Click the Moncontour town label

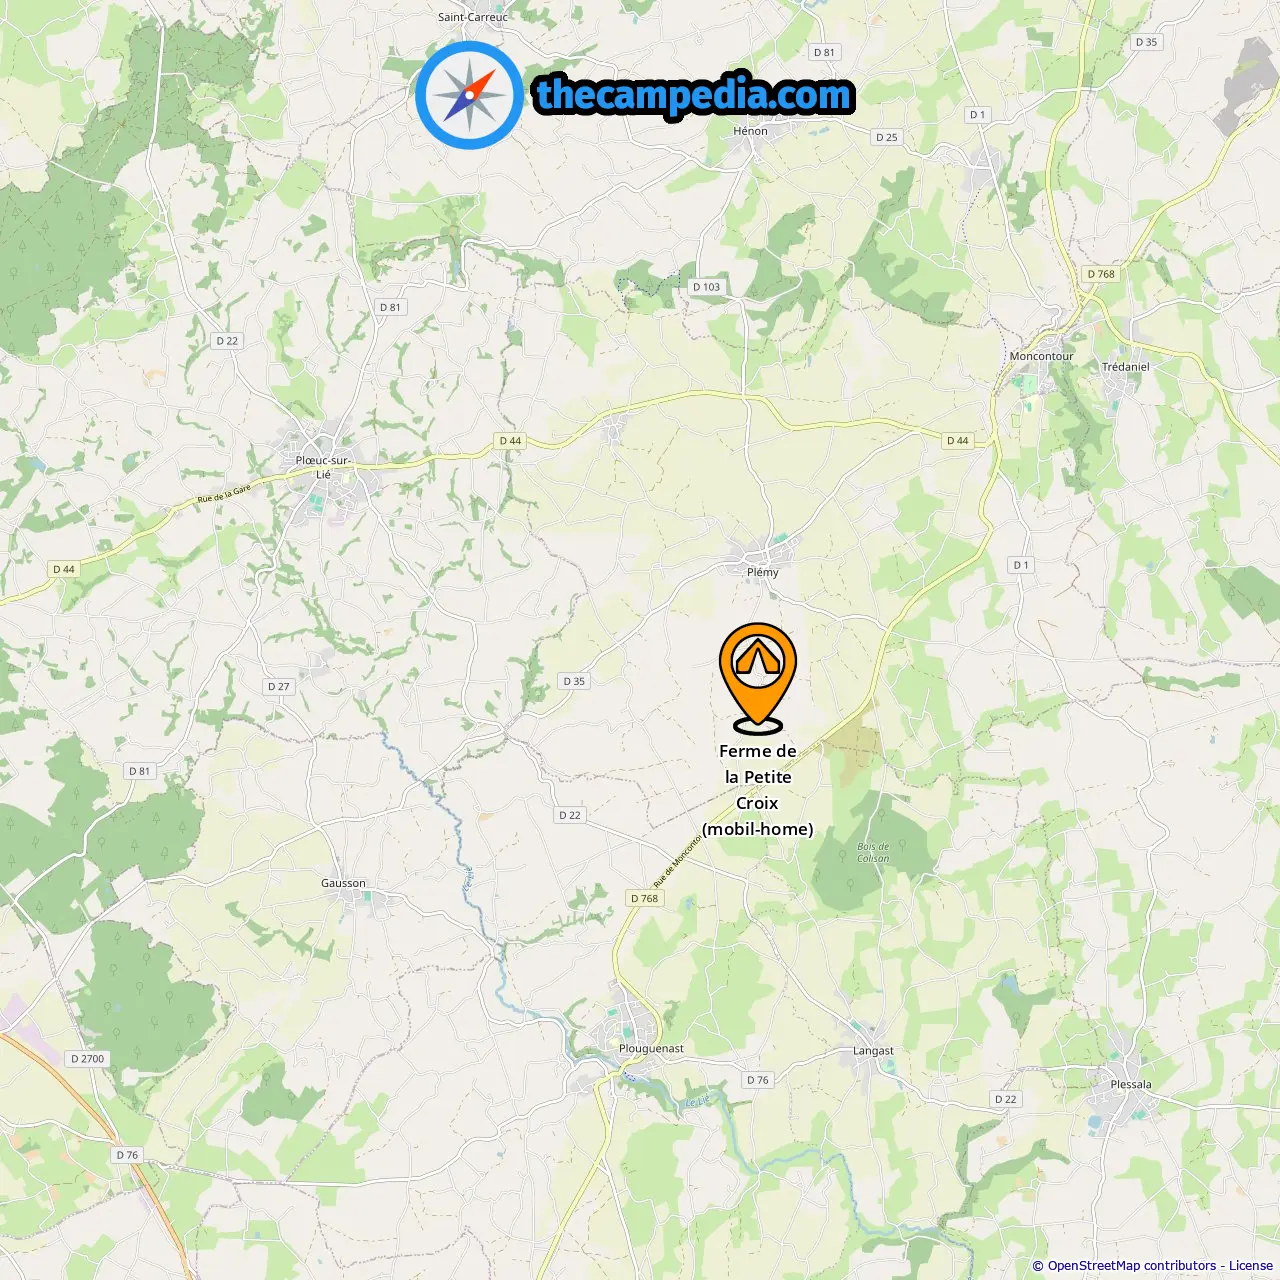(1041, 356)
